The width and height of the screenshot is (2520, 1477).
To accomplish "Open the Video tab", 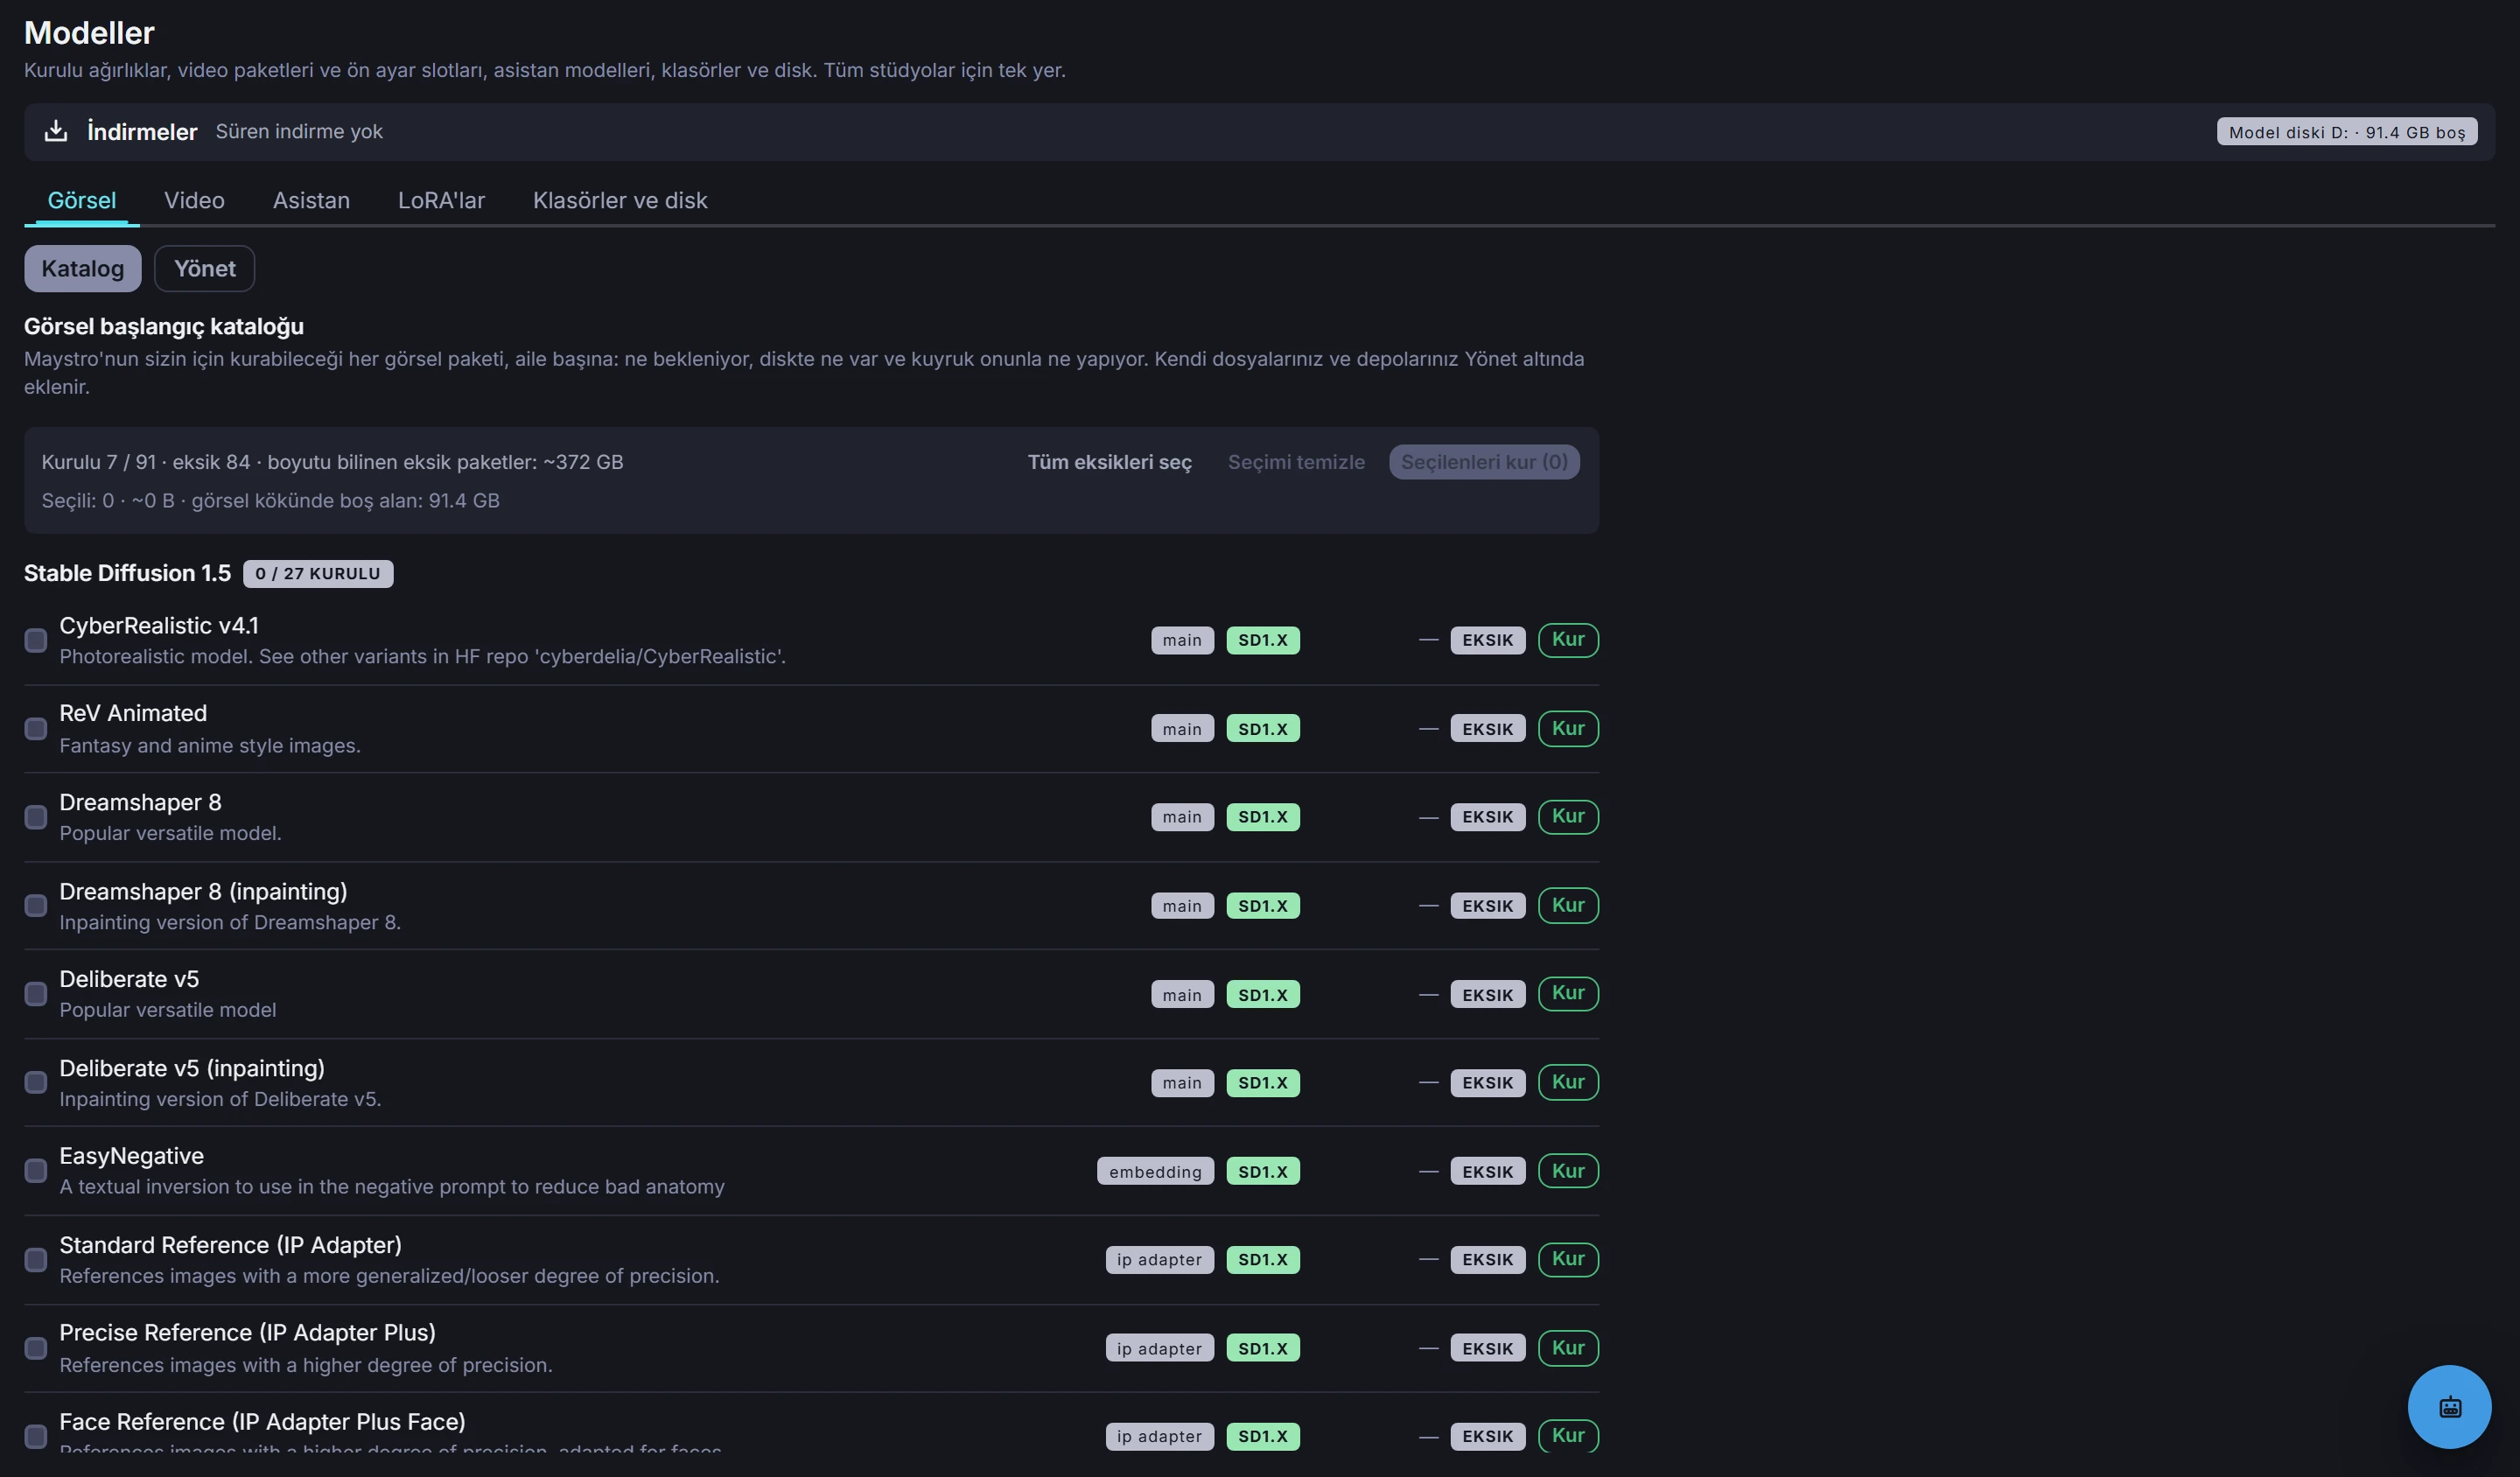I will 194,200.
